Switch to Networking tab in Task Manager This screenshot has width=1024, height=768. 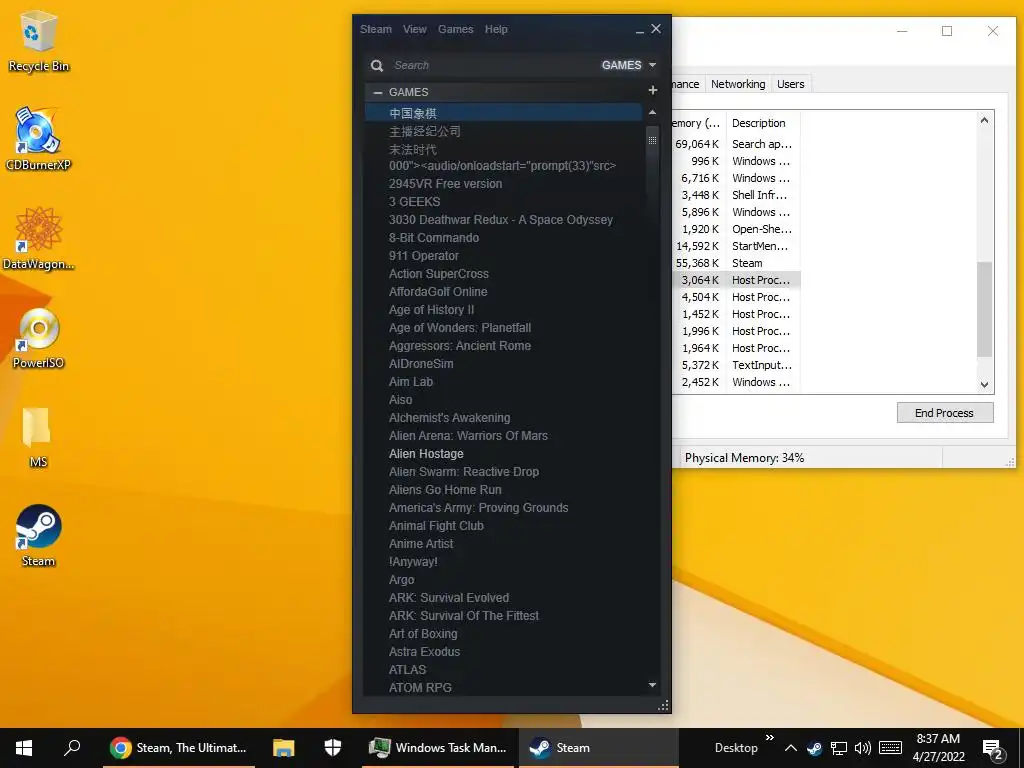coord(738,84)
